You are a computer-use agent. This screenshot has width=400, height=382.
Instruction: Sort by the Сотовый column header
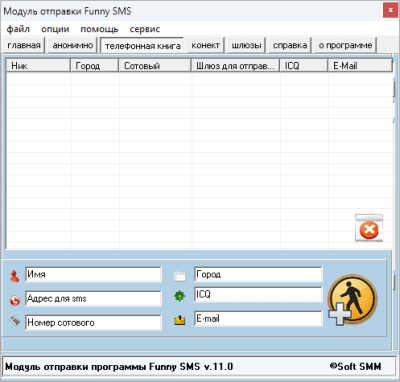tap(155, 66)
